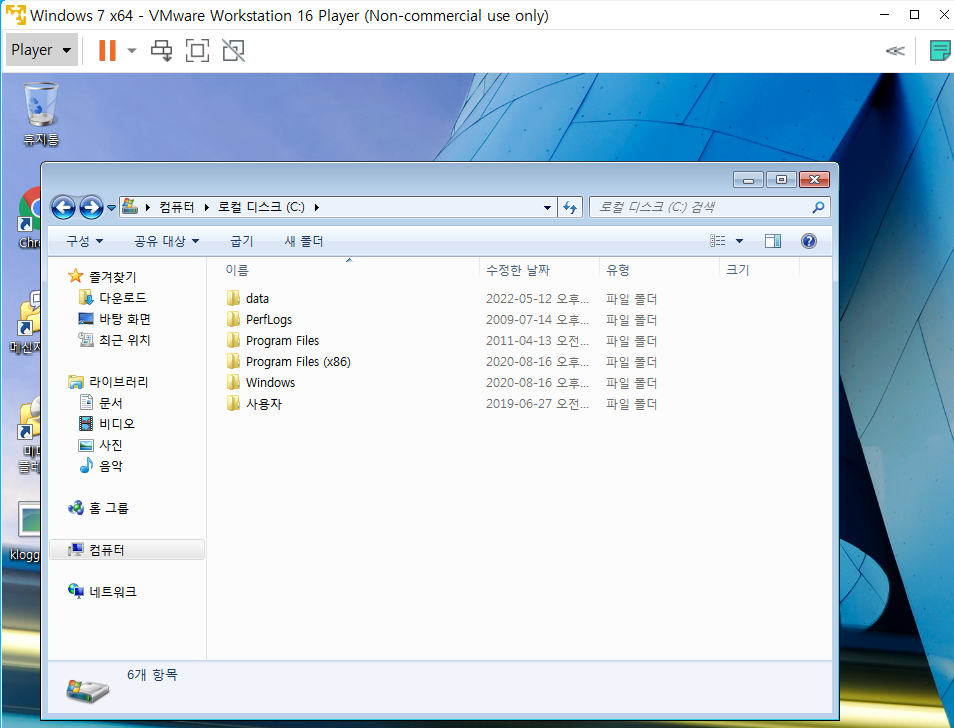This screenshot has height=728, width=954.
Task: Expand the arrow after 로컬 디스크 (C:) breadcrumb
Action: (x=316, y=207)
